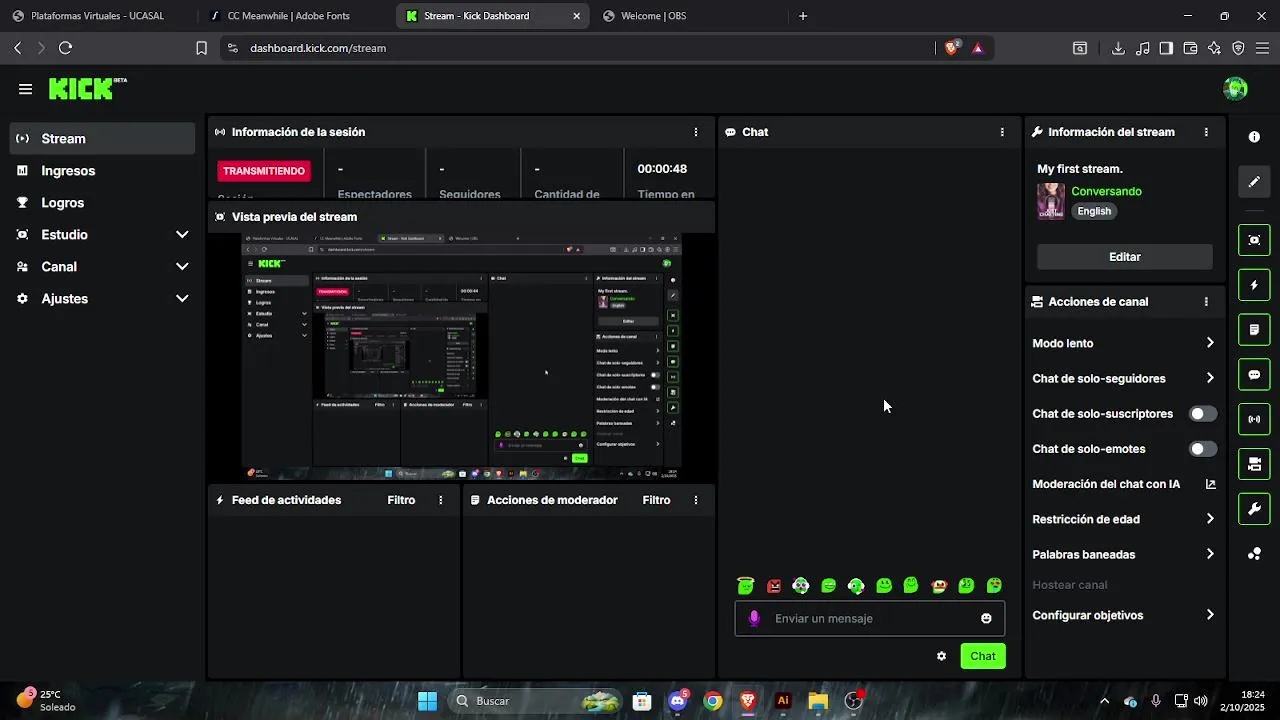The height and width of the screenshot is (720, 1280).
Task: Select Stream in the left sidebar
Action: point(102,139)
